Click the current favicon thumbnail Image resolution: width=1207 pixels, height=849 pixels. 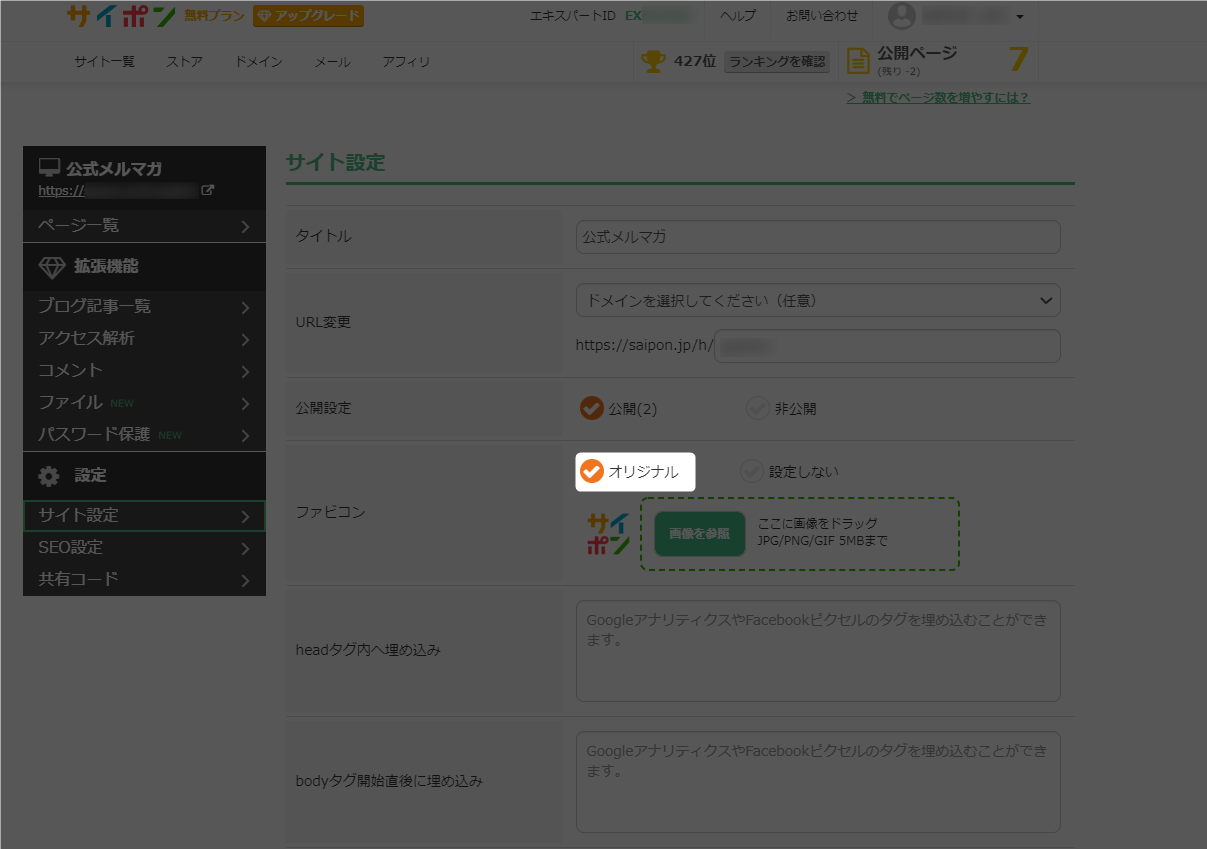tap(609, 534)
